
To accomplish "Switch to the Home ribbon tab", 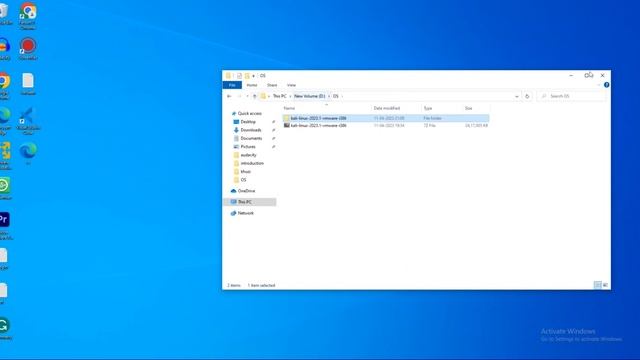I will [x=252, y=85].
